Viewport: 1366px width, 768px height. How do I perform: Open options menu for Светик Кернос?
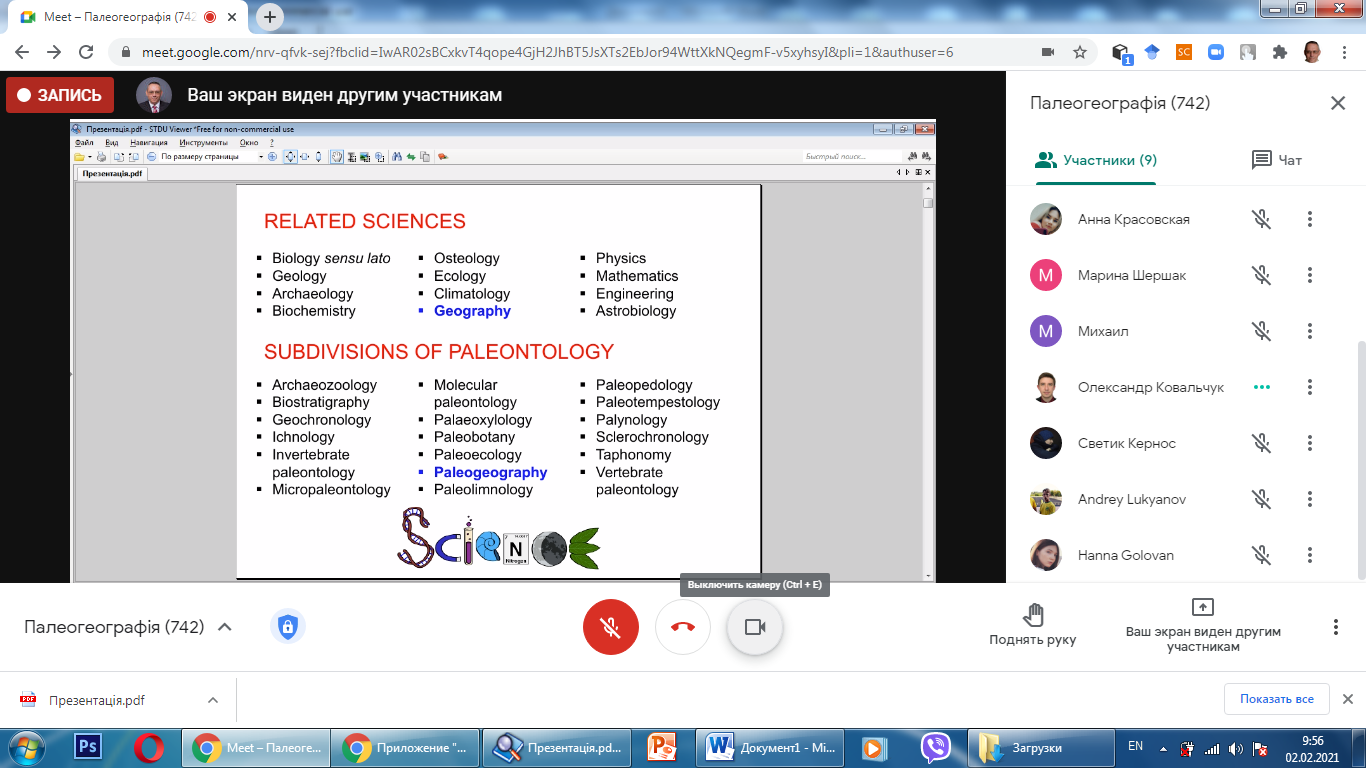[1310, 443]
